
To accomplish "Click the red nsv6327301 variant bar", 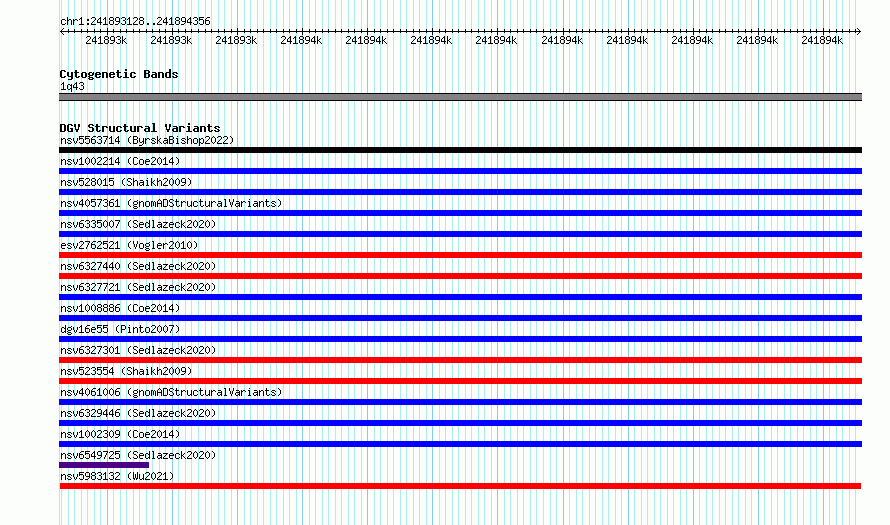I will (460, 360).
